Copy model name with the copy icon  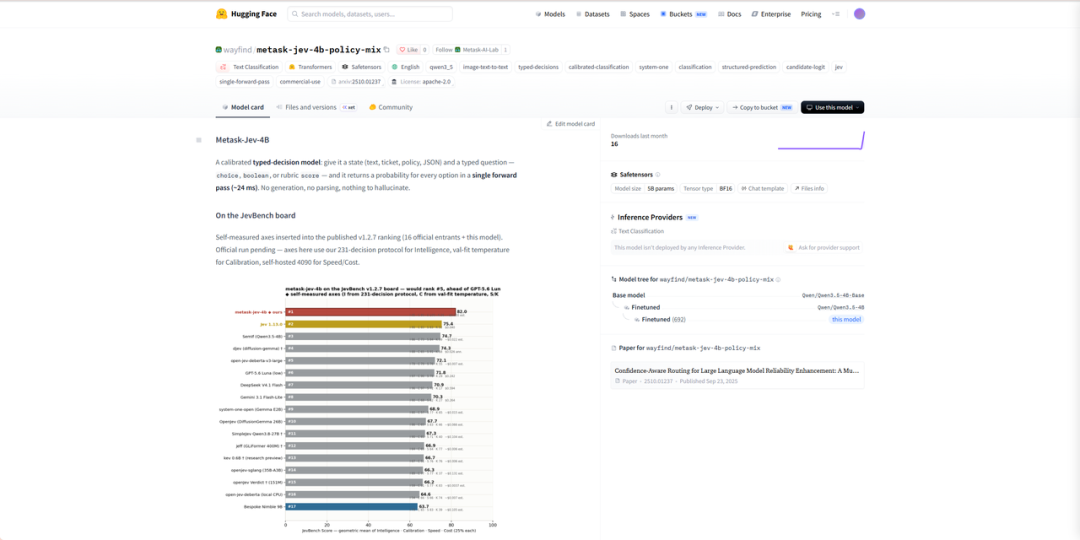pos(386,50)
